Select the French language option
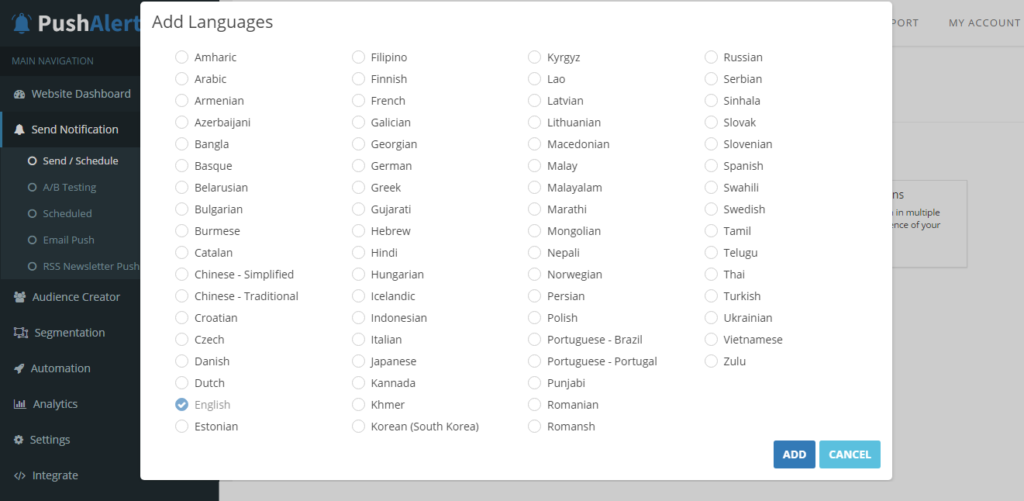Image resolution: width=1024 pixels, height=501 pixels. (x=359, y=101)
